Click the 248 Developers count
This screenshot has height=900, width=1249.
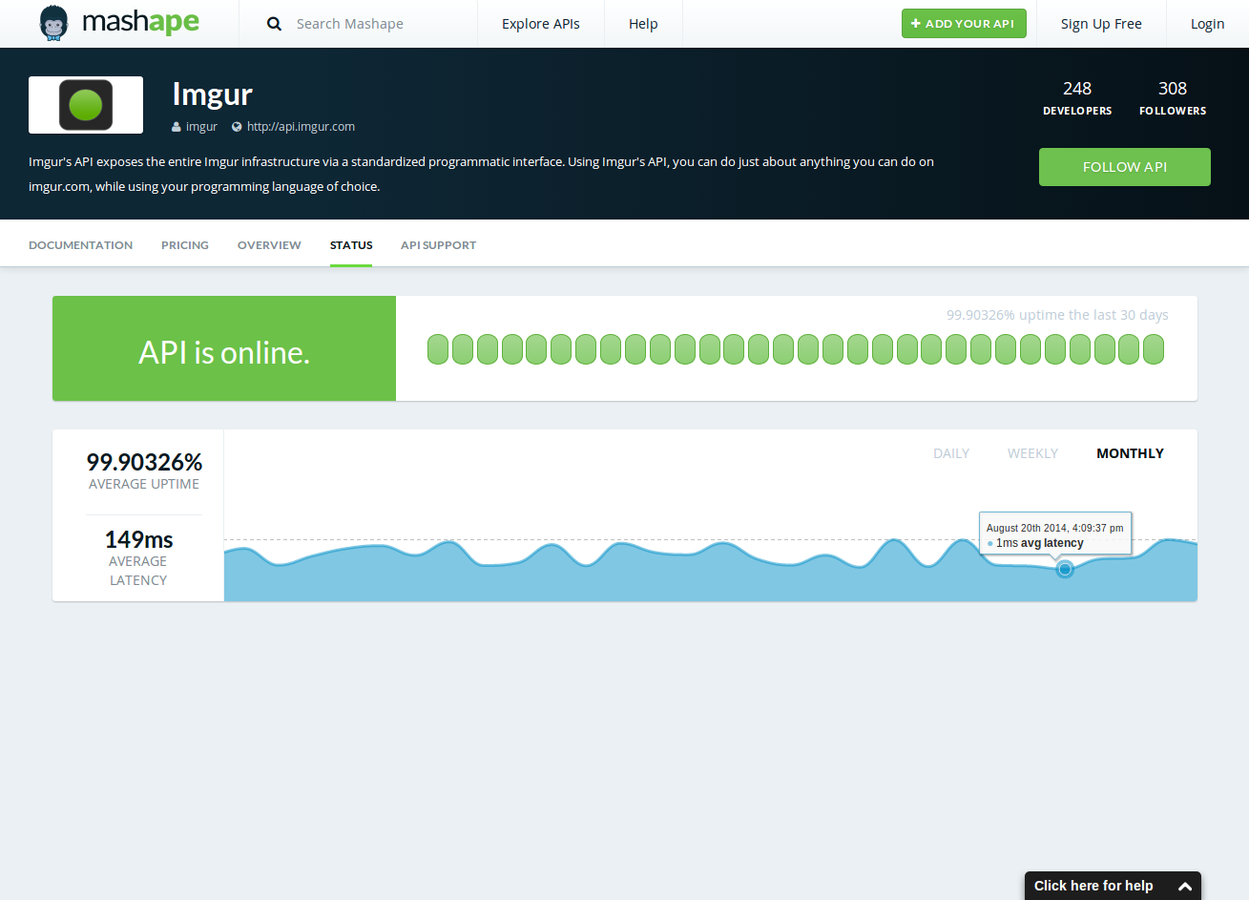click(1077, 98)
